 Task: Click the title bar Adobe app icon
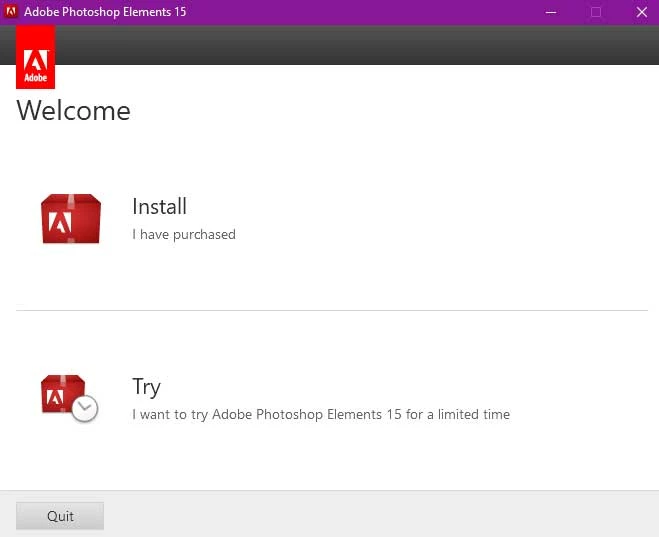point(11,11)
